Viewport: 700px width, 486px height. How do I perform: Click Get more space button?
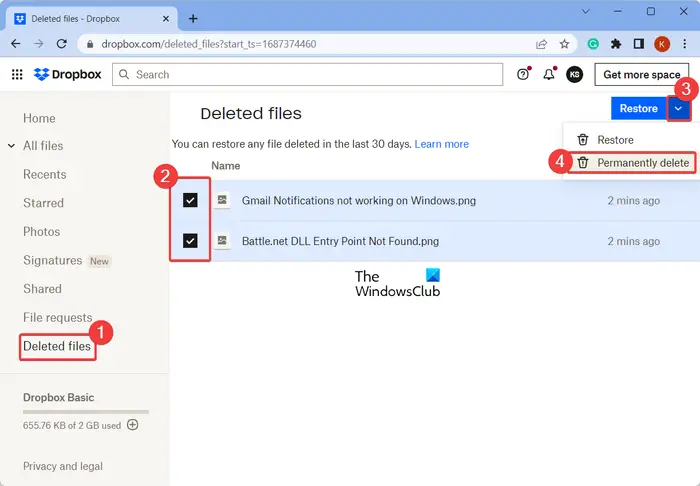[x=642, y=75]
